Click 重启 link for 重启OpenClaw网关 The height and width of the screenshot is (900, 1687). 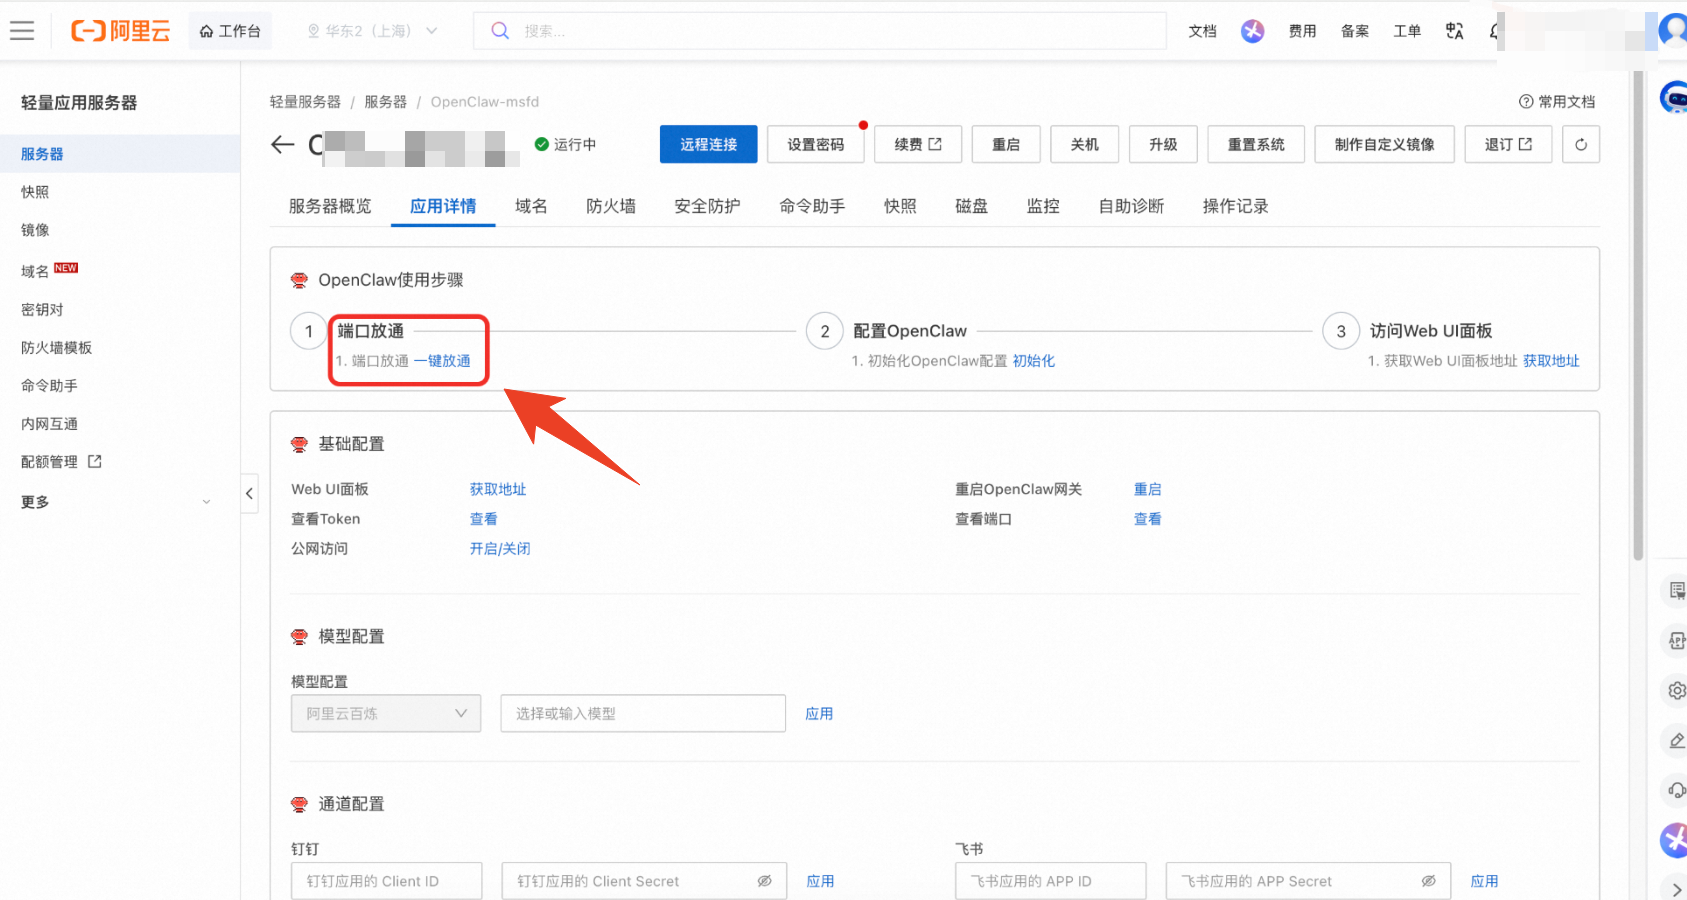(x=1148, y=489)
